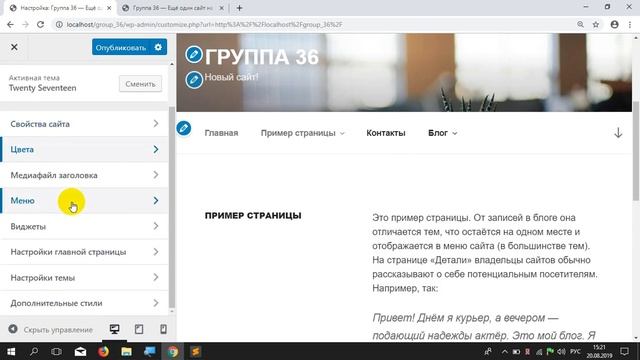The image size is (640, 360).
Task: Open Sublime Text from taskbar
Action: [x=196, y=351]
